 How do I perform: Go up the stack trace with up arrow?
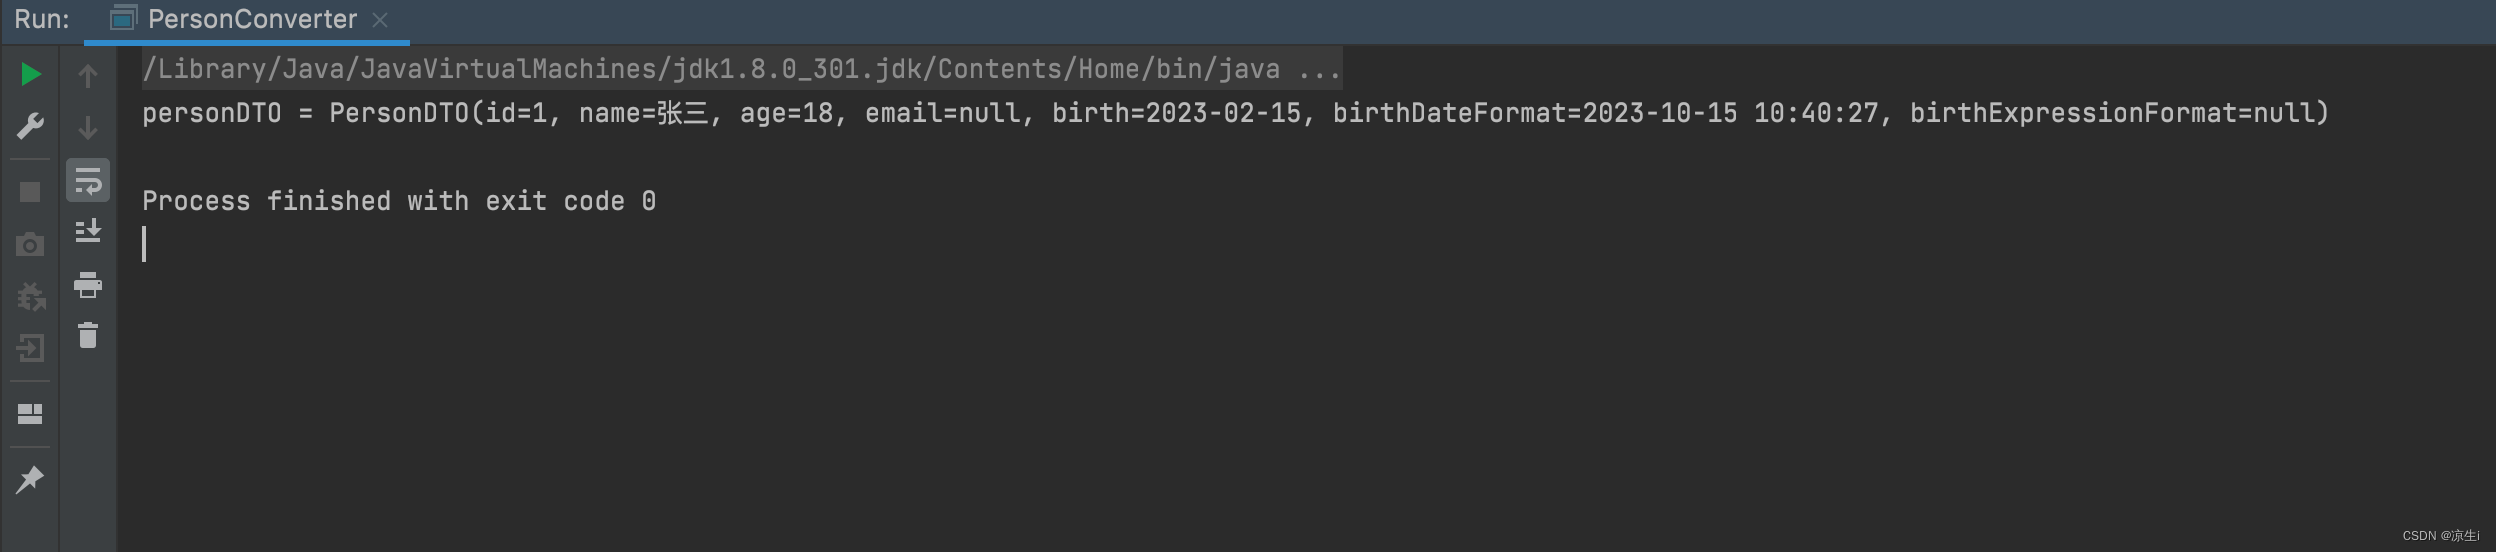88,76
